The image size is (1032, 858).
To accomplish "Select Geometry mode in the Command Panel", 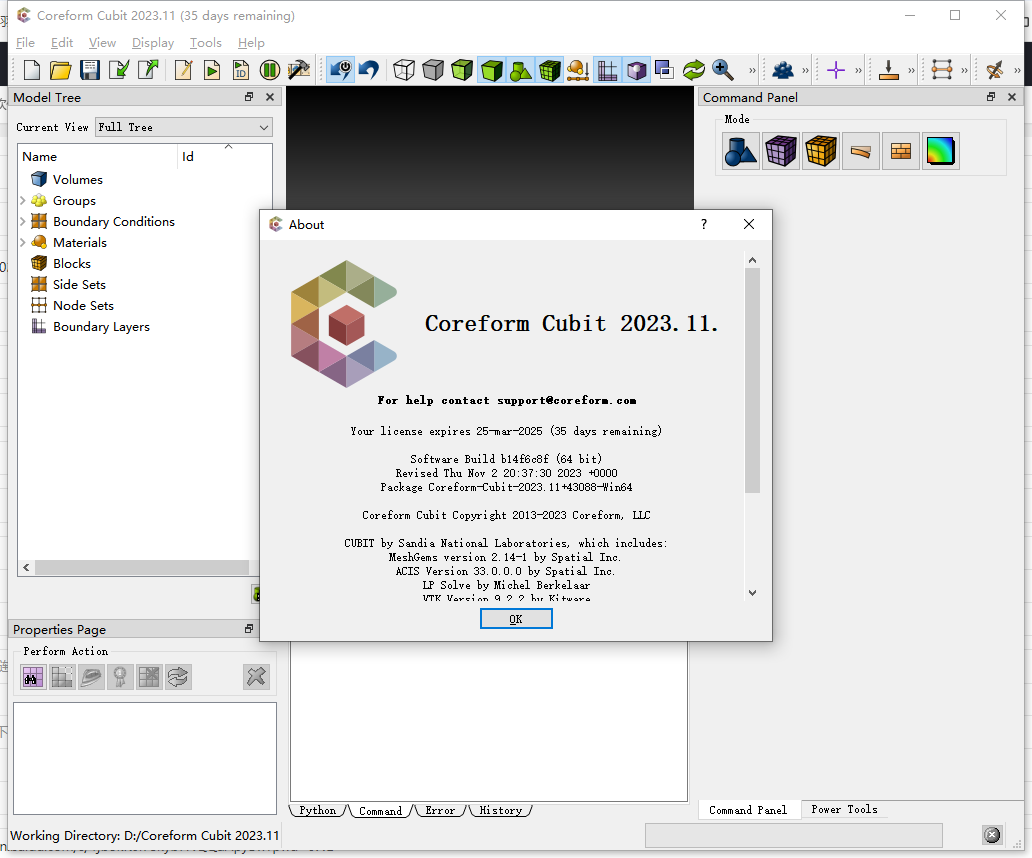I will tap(740, 151).
